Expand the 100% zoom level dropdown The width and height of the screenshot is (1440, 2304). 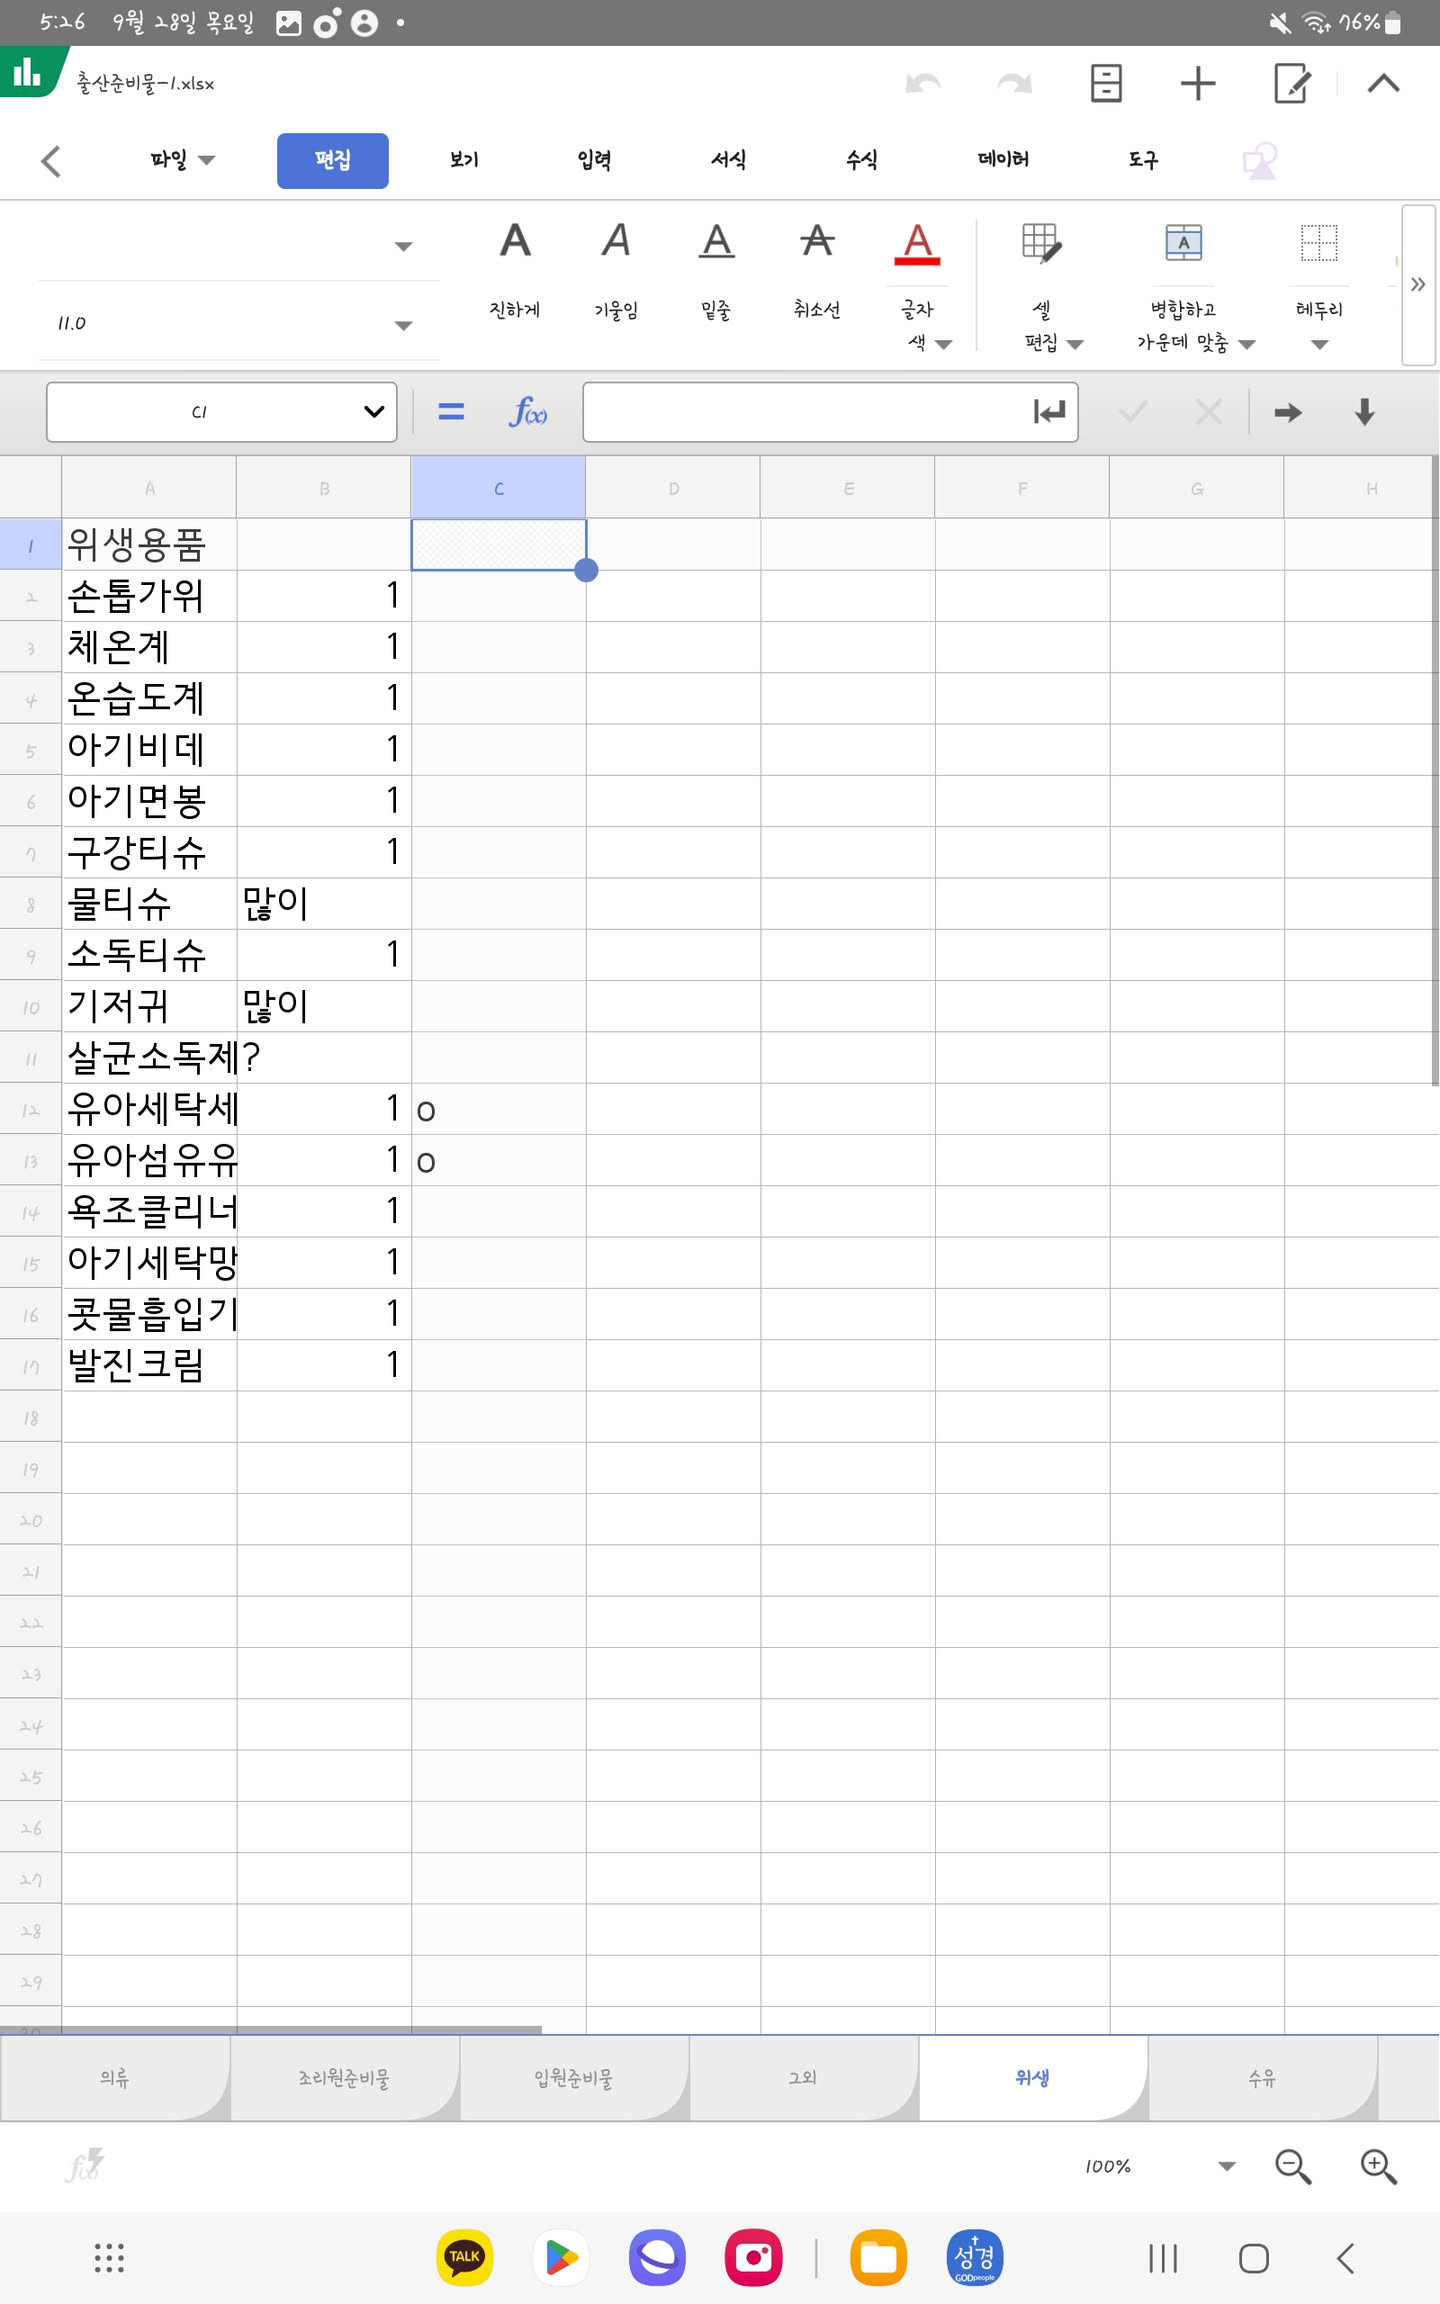pos(1226,2166)
